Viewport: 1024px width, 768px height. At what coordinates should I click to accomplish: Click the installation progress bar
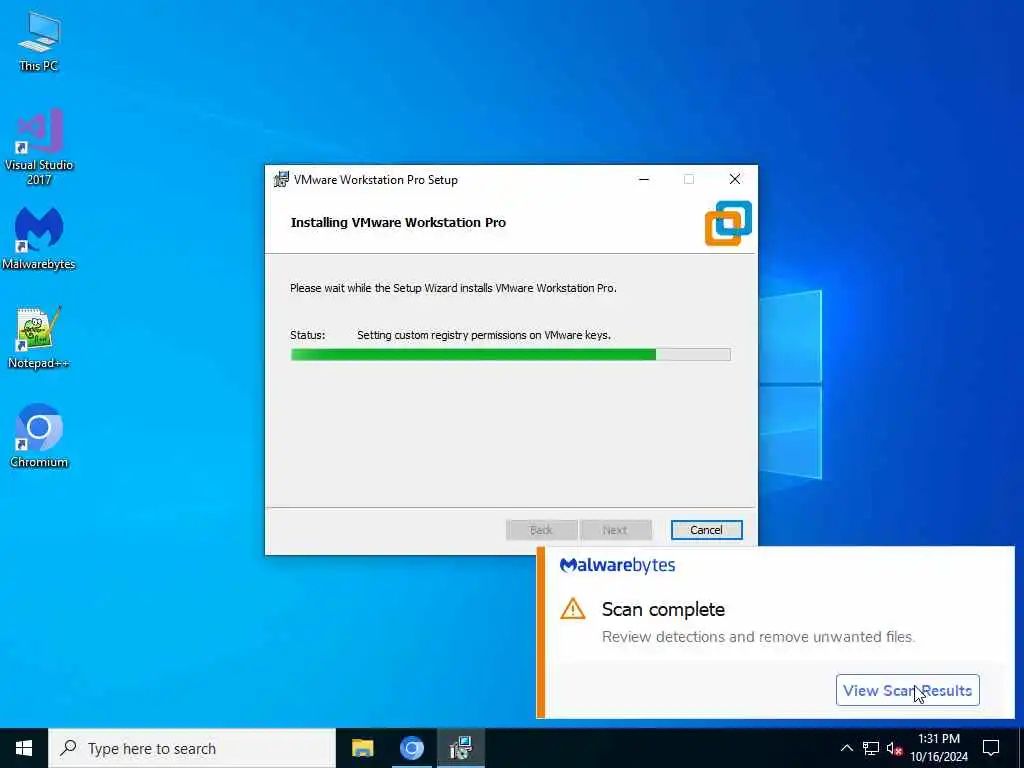click(511, 355)
